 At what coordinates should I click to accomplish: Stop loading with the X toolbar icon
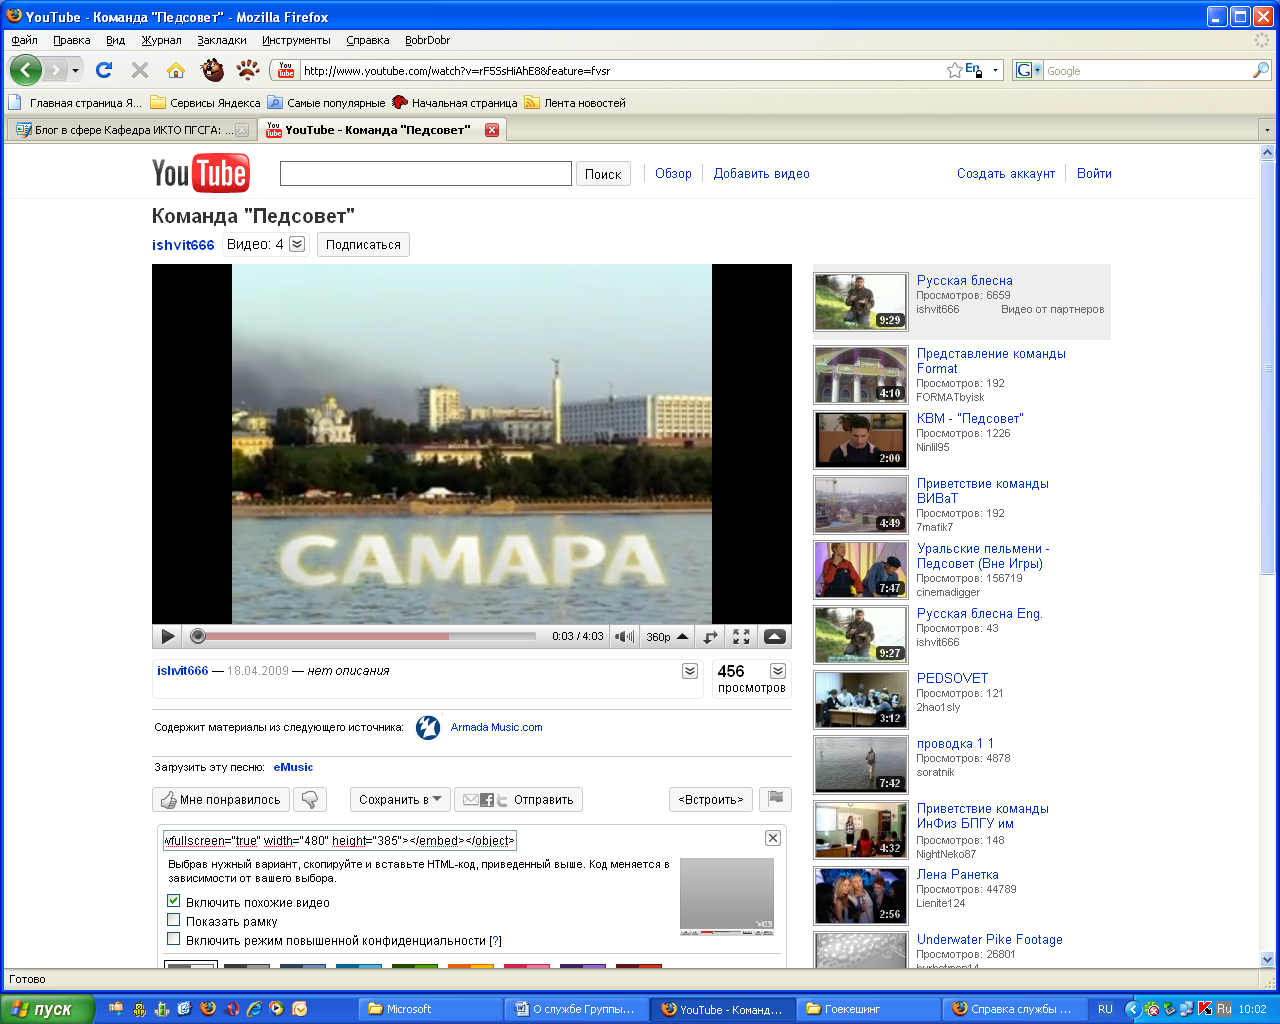click(x=140, y=70)
